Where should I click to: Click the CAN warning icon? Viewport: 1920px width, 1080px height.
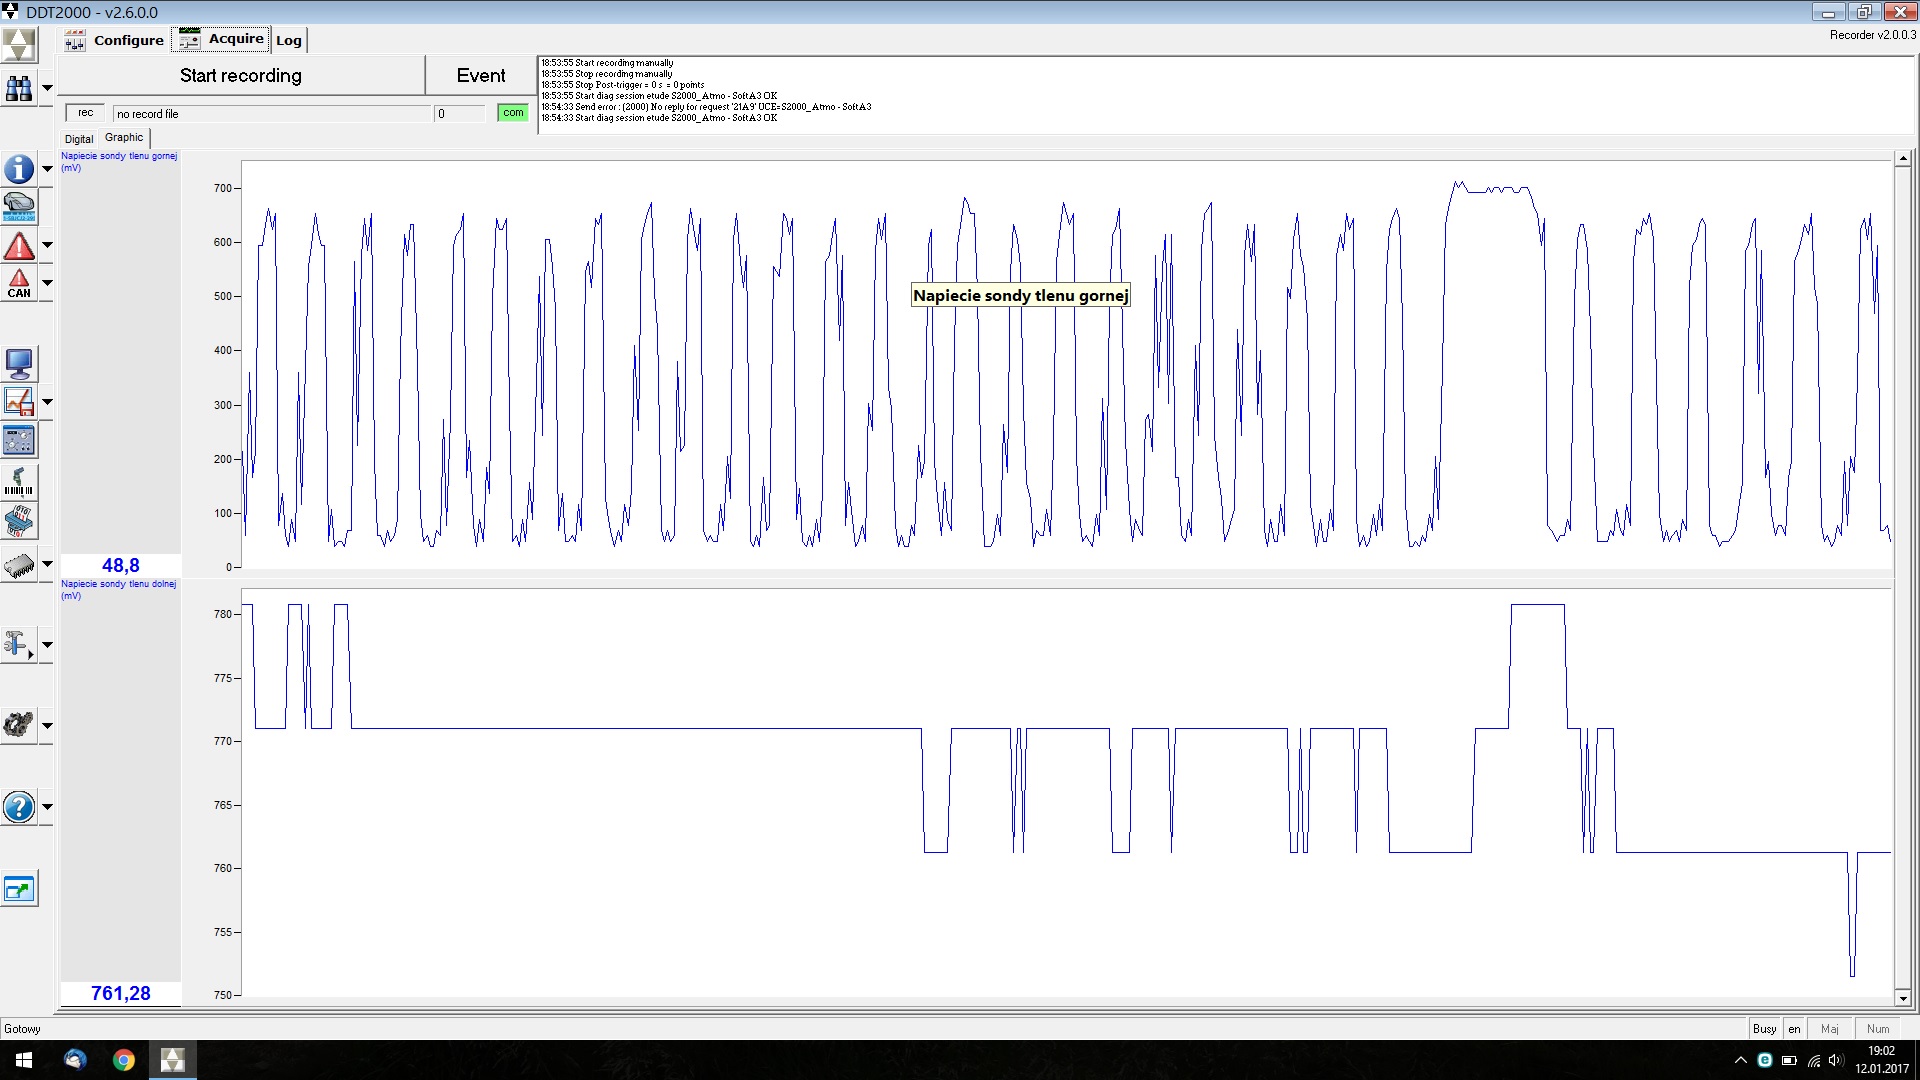[19, 283]
